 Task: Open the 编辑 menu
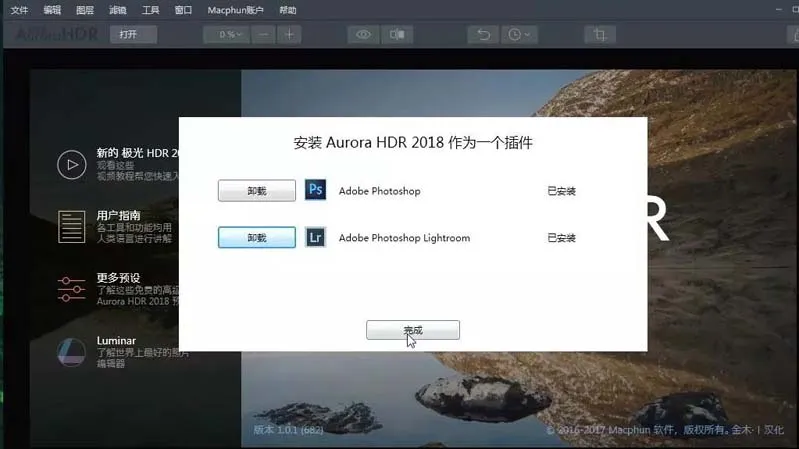coord(52,10)
